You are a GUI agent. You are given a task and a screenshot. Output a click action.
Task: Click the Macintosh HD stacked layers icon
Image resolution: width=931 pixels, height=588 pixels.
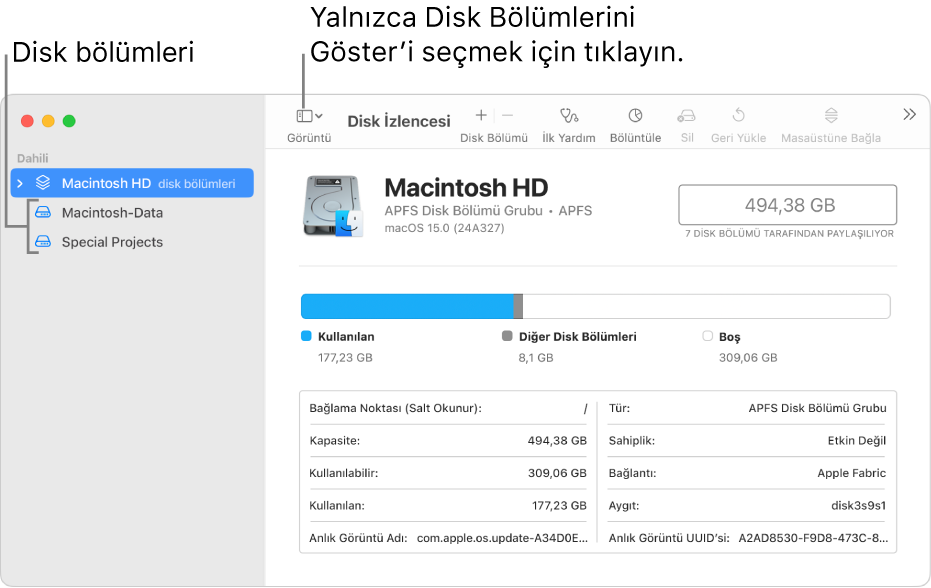tap(43, 183)
